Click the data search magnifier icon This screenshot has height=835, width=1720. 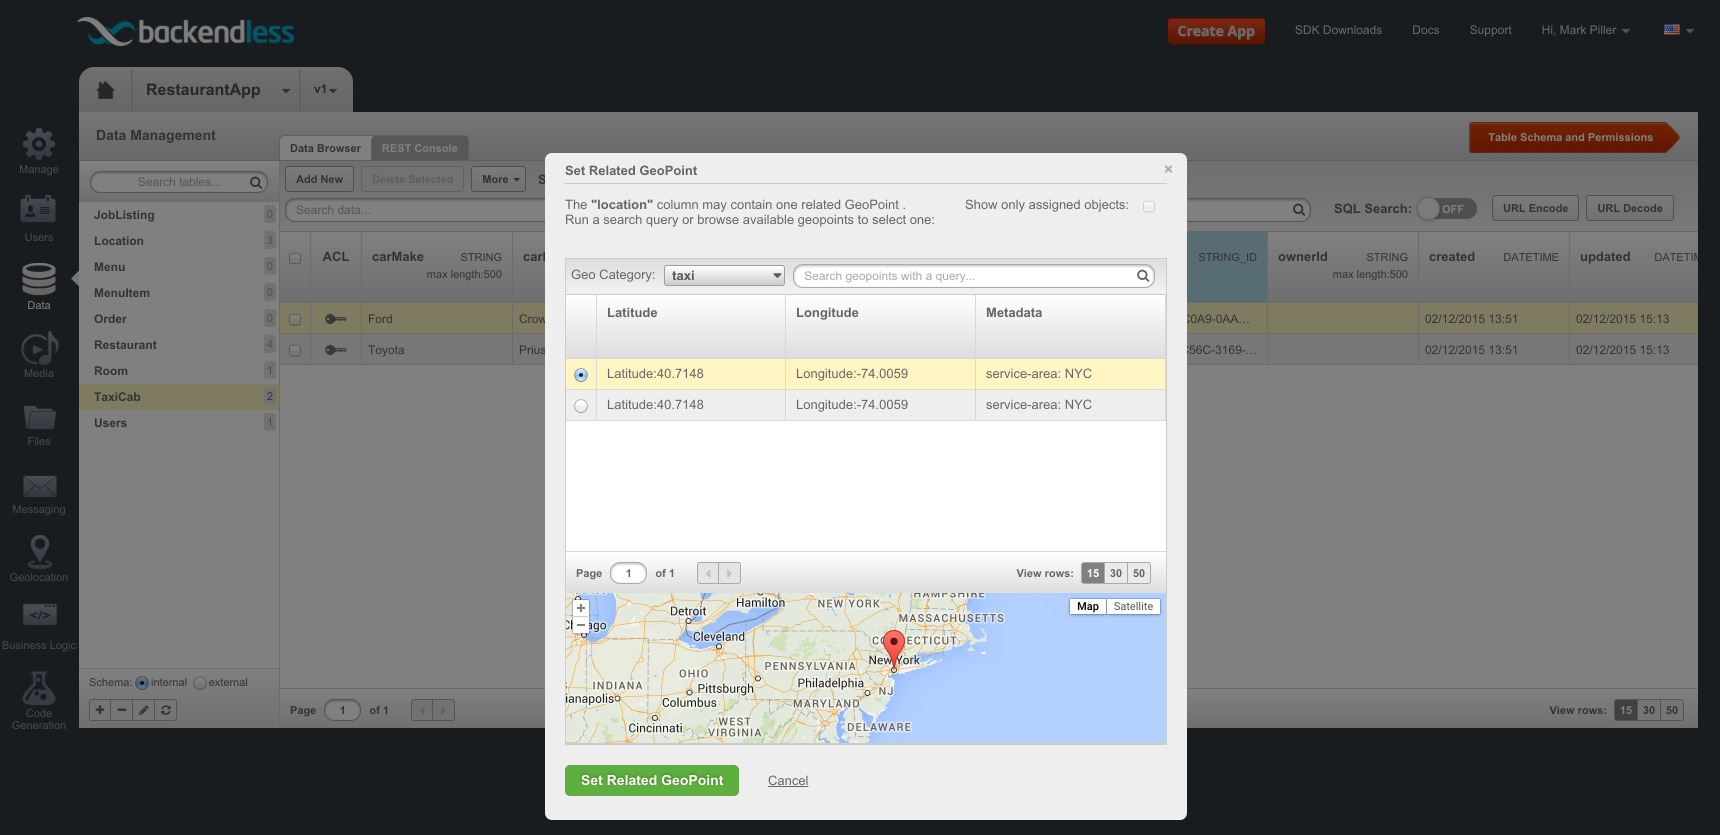point(1298,210)
